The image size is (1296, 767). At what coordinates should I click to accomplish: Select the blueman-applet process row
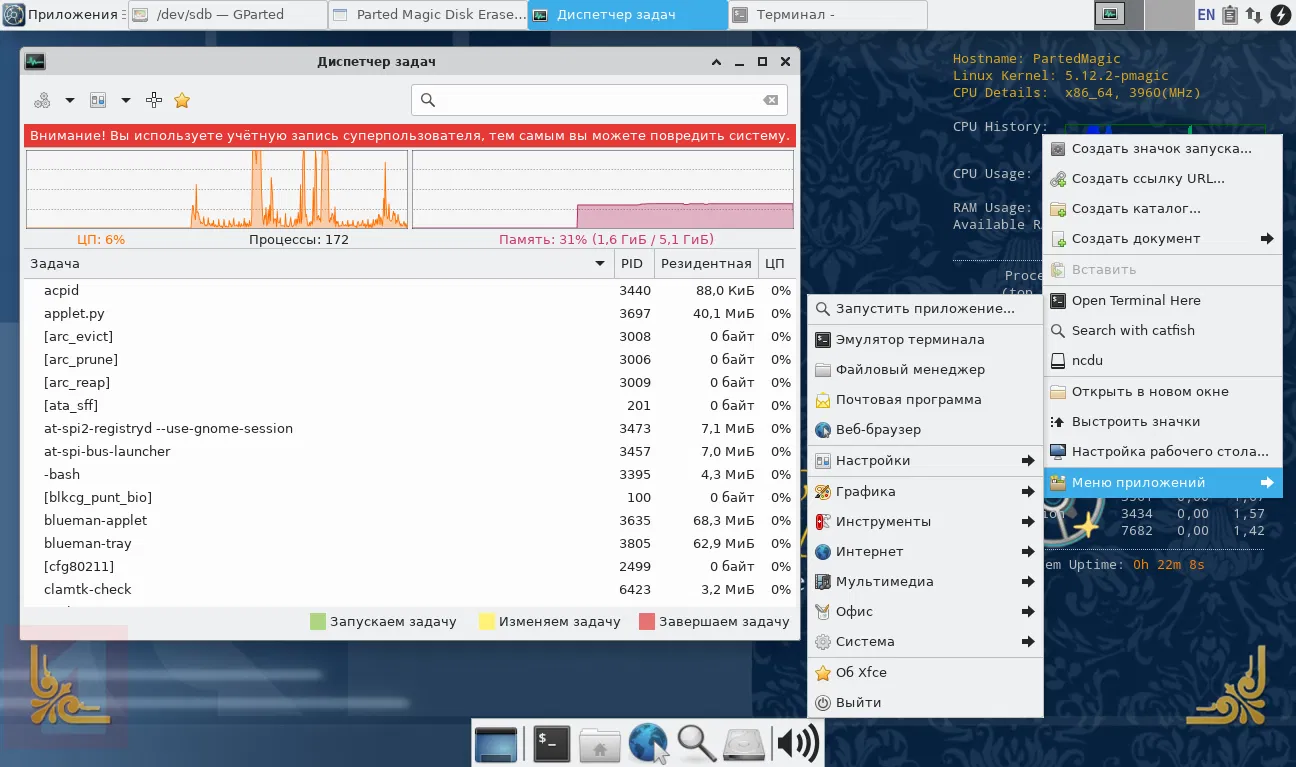[x=409, y=521]
